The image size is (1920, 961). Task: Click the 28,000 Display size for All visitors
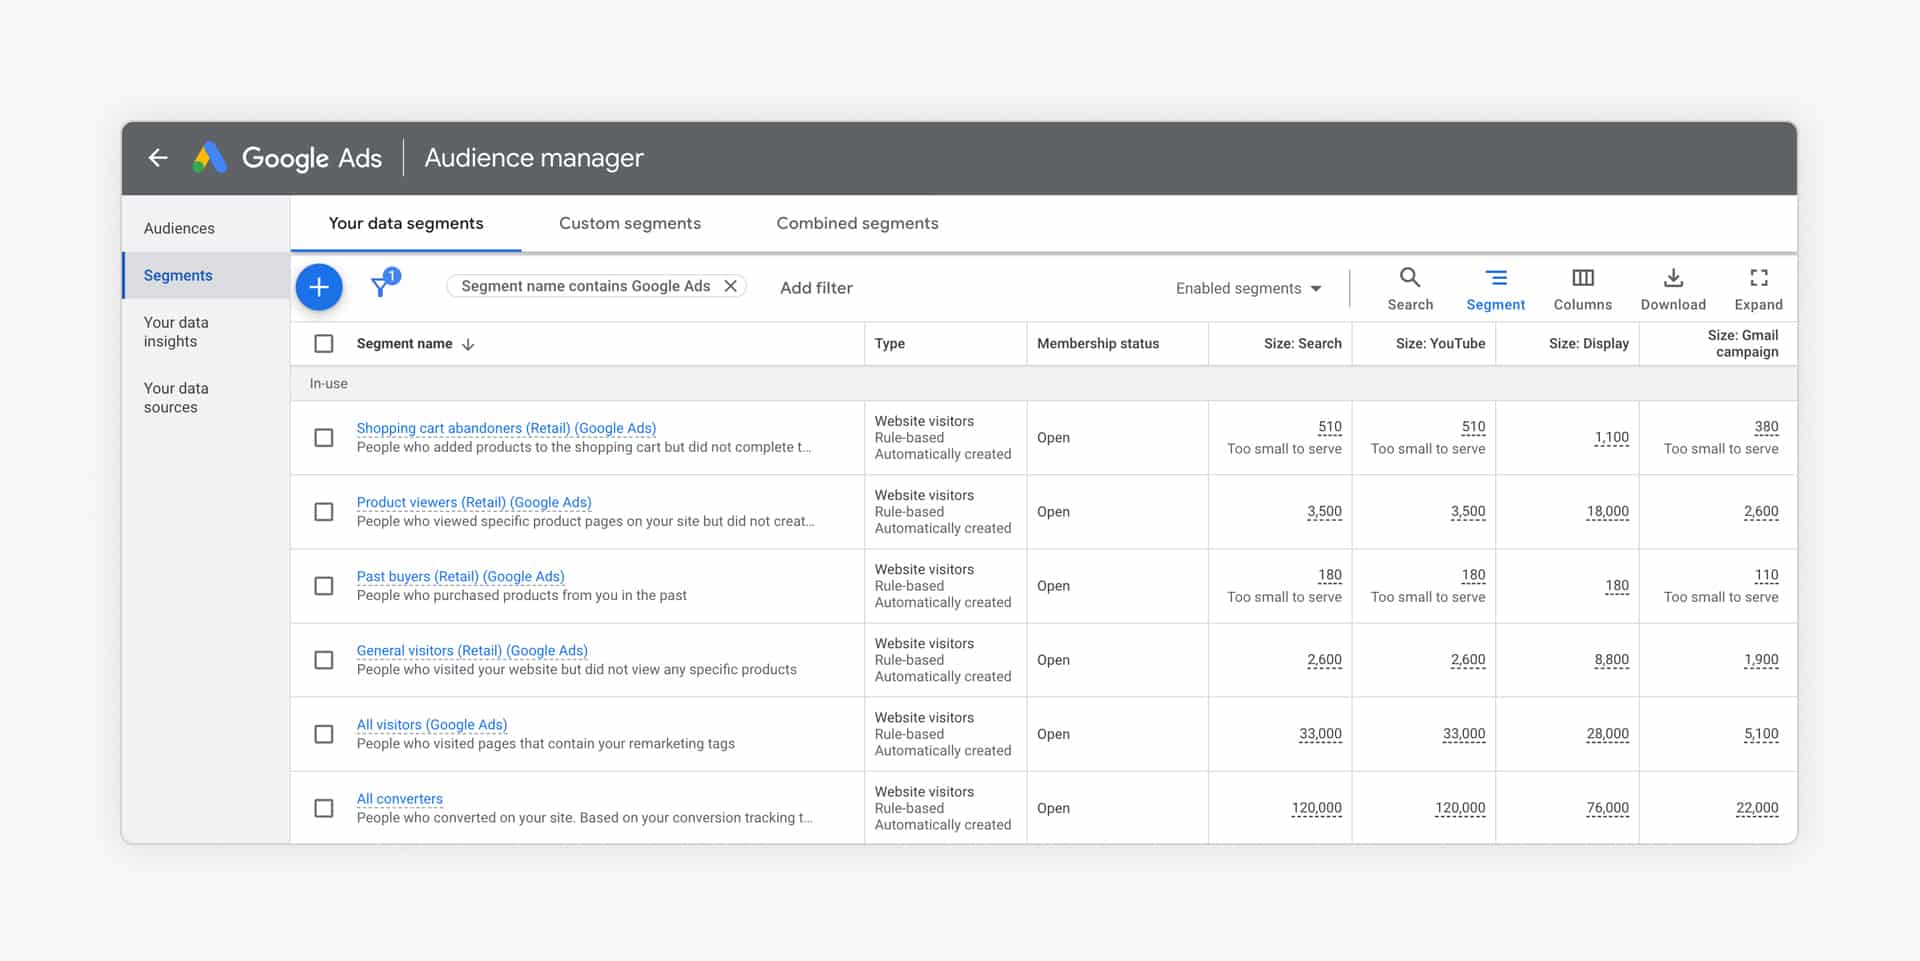[x=1607, y=734]
